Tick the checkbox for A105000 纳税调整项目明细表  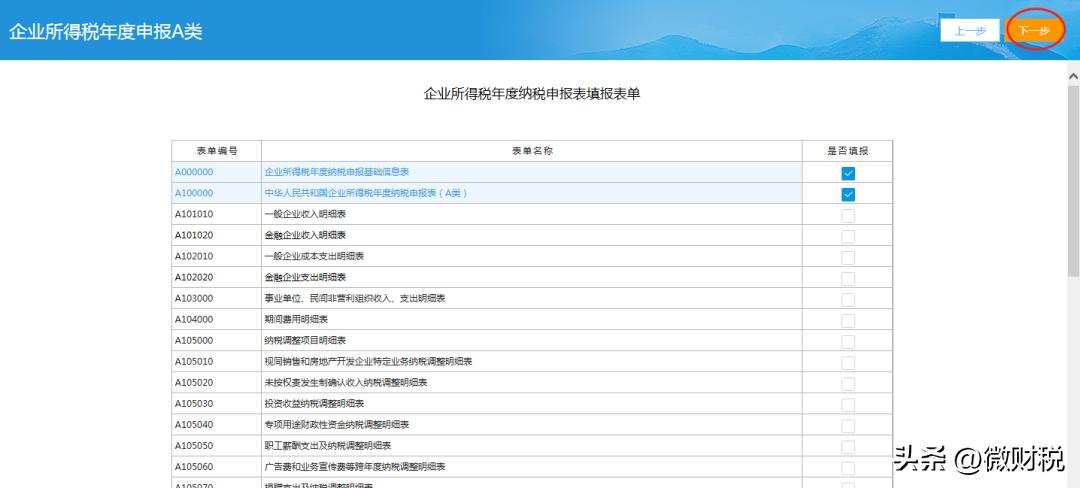coord(848,342)
